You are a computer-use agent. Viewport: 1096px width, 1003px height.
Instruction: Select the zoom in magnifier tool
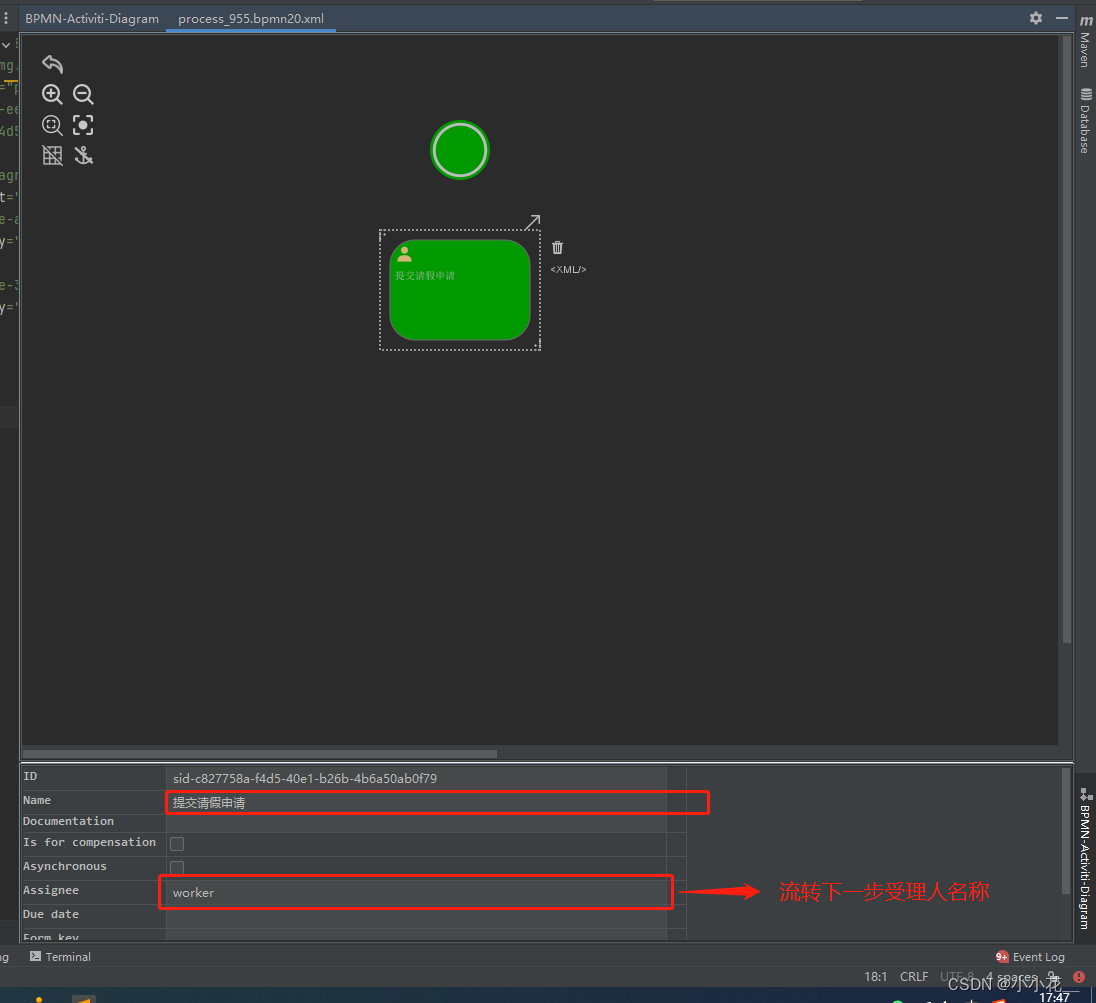tap(51, 94)
